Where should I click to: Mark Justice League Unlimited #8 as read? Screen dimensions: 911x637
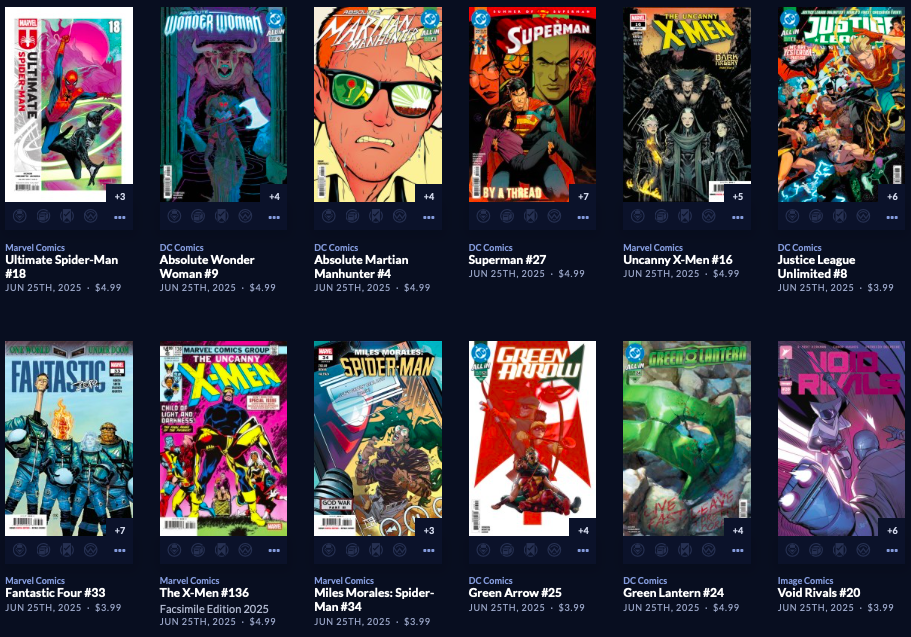click(x=840, y=217)
